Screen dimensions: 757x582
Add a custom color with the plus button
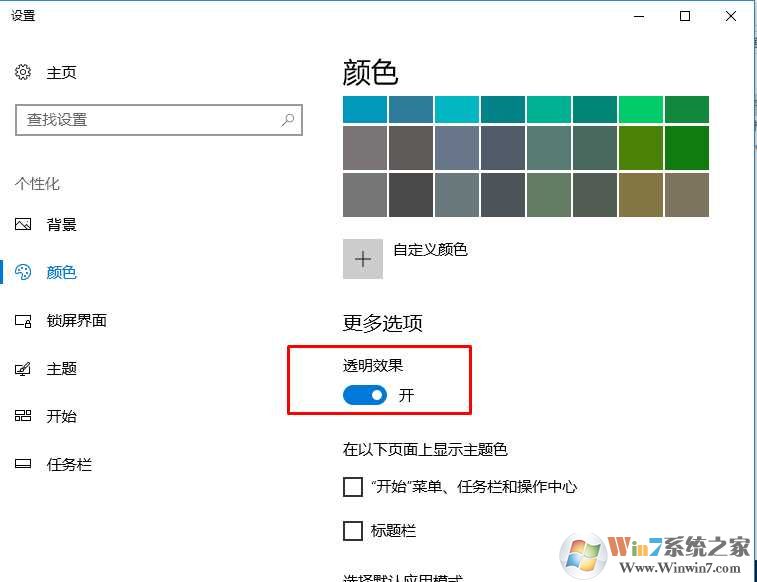pos(363,259)
